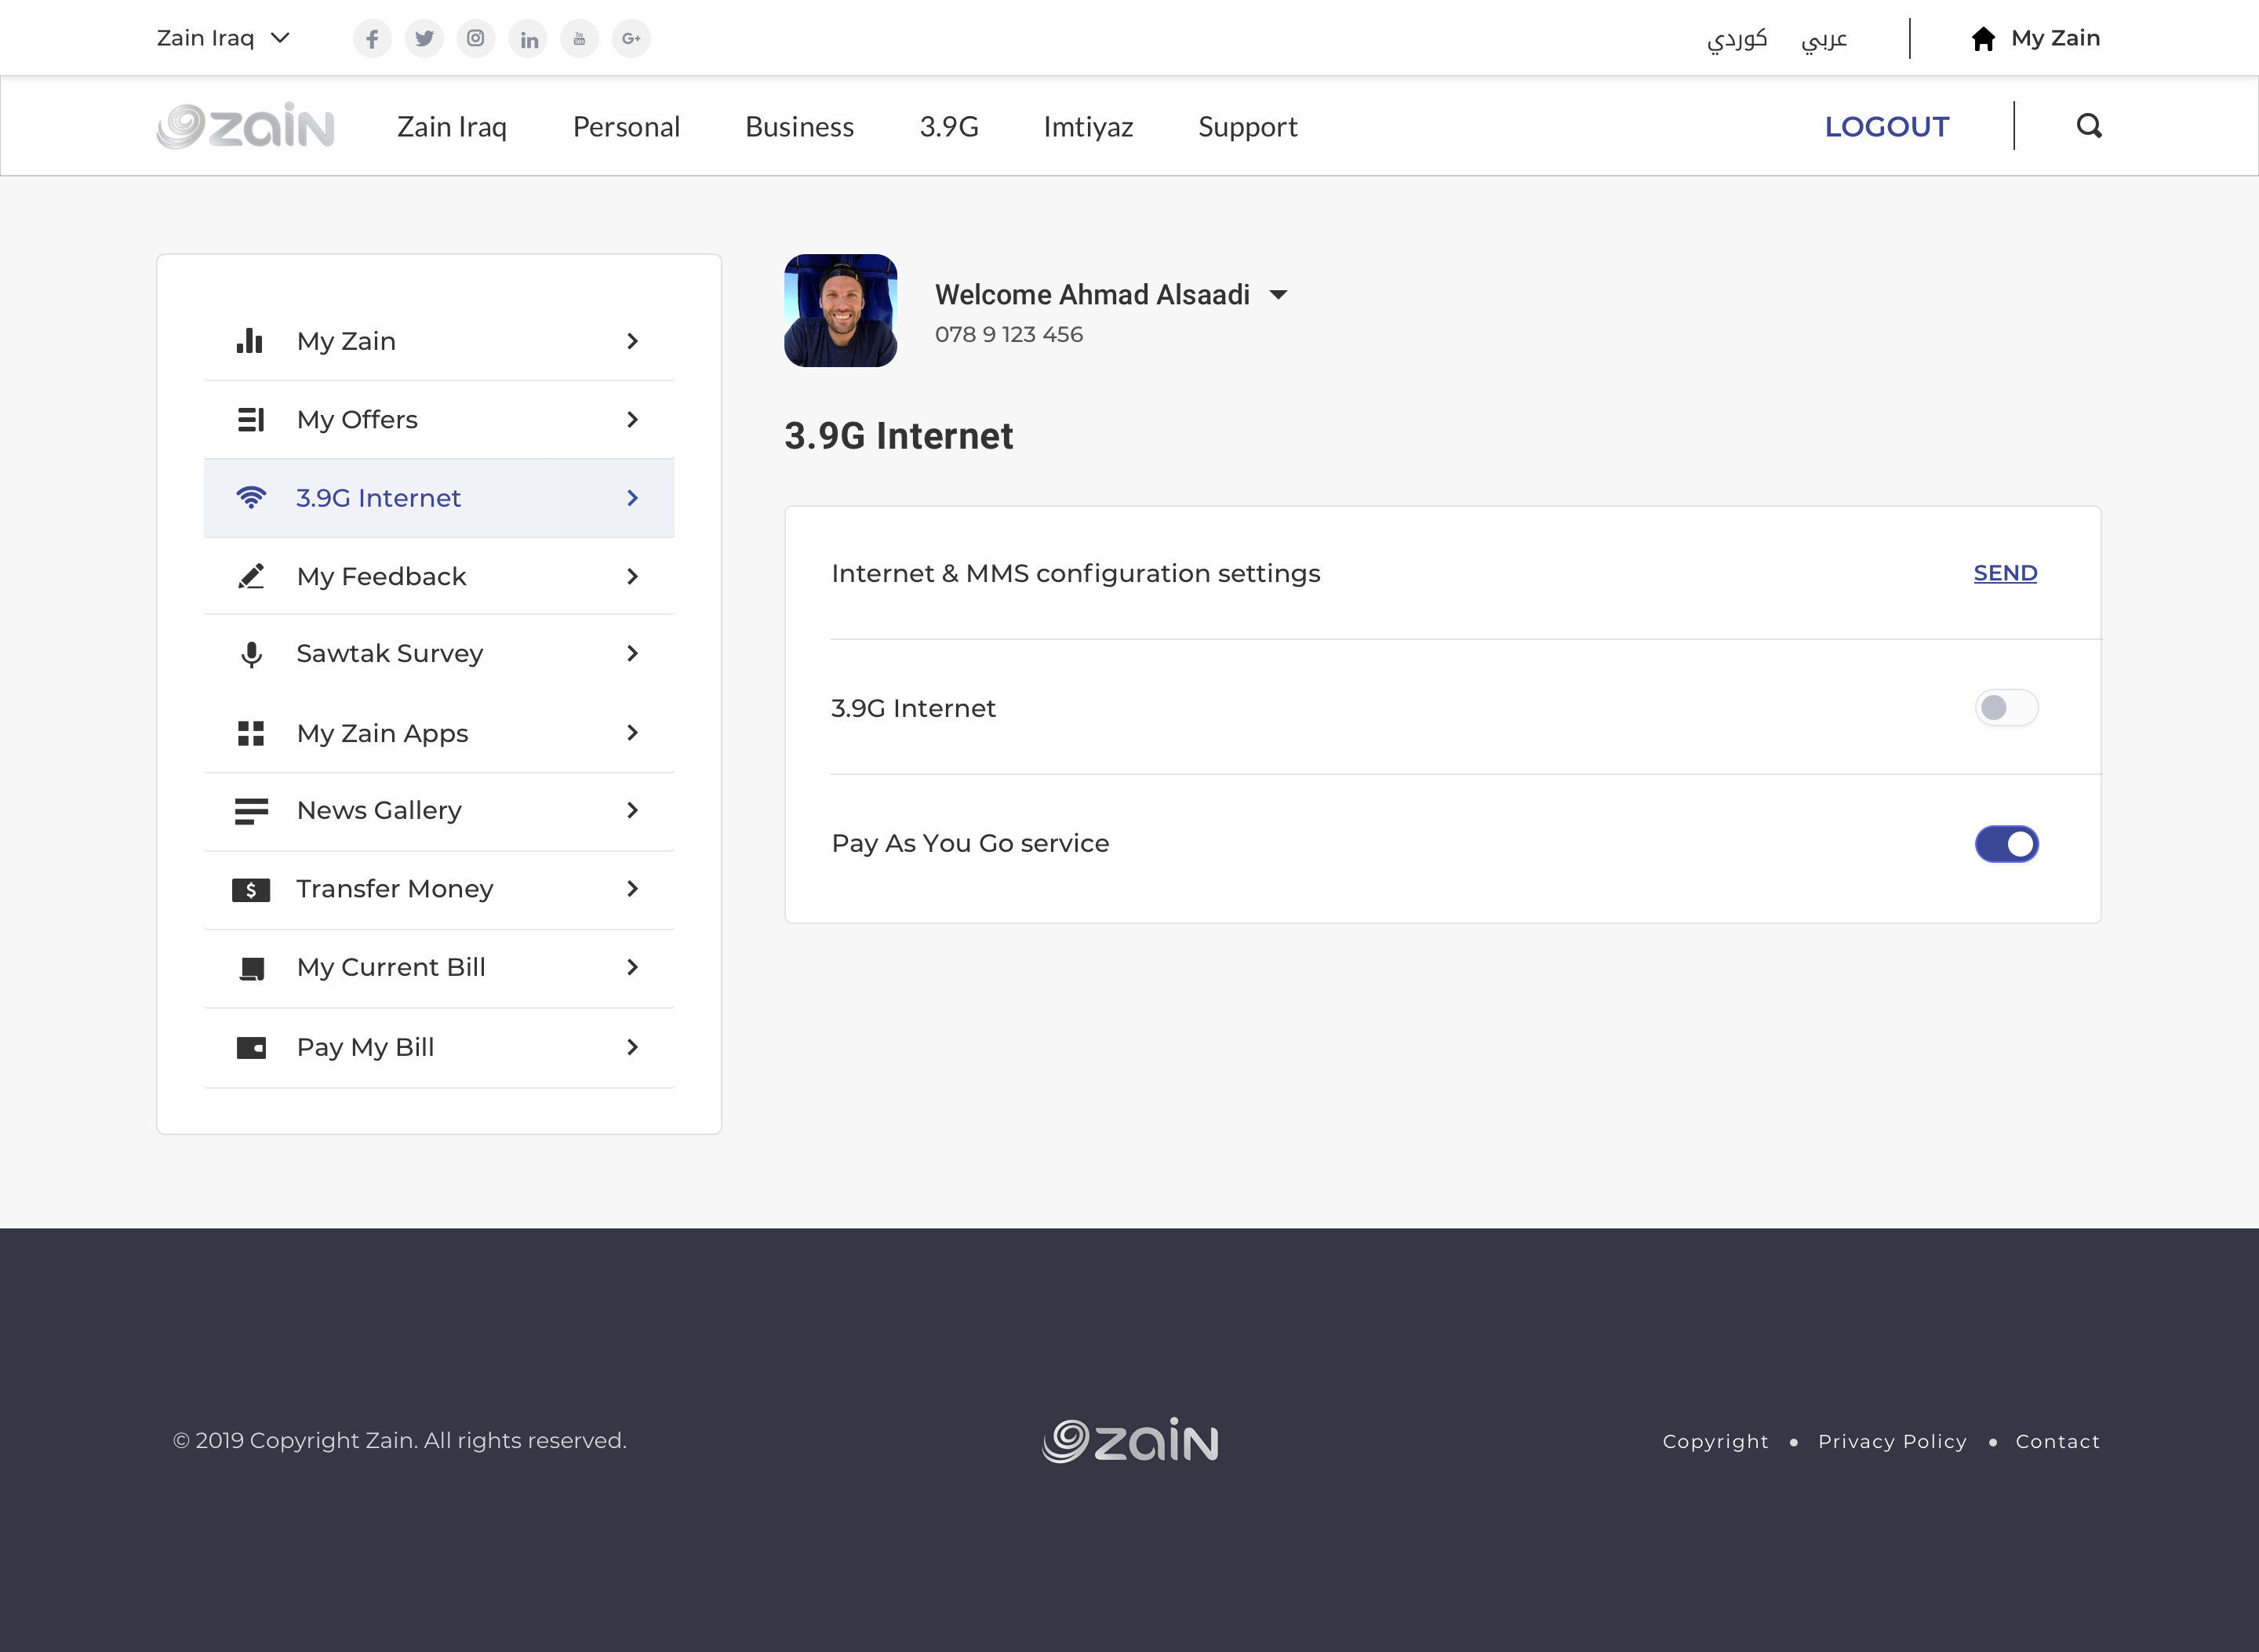
Task: Switch language to Kurdish كوردي
Action: pos(1737,39)
